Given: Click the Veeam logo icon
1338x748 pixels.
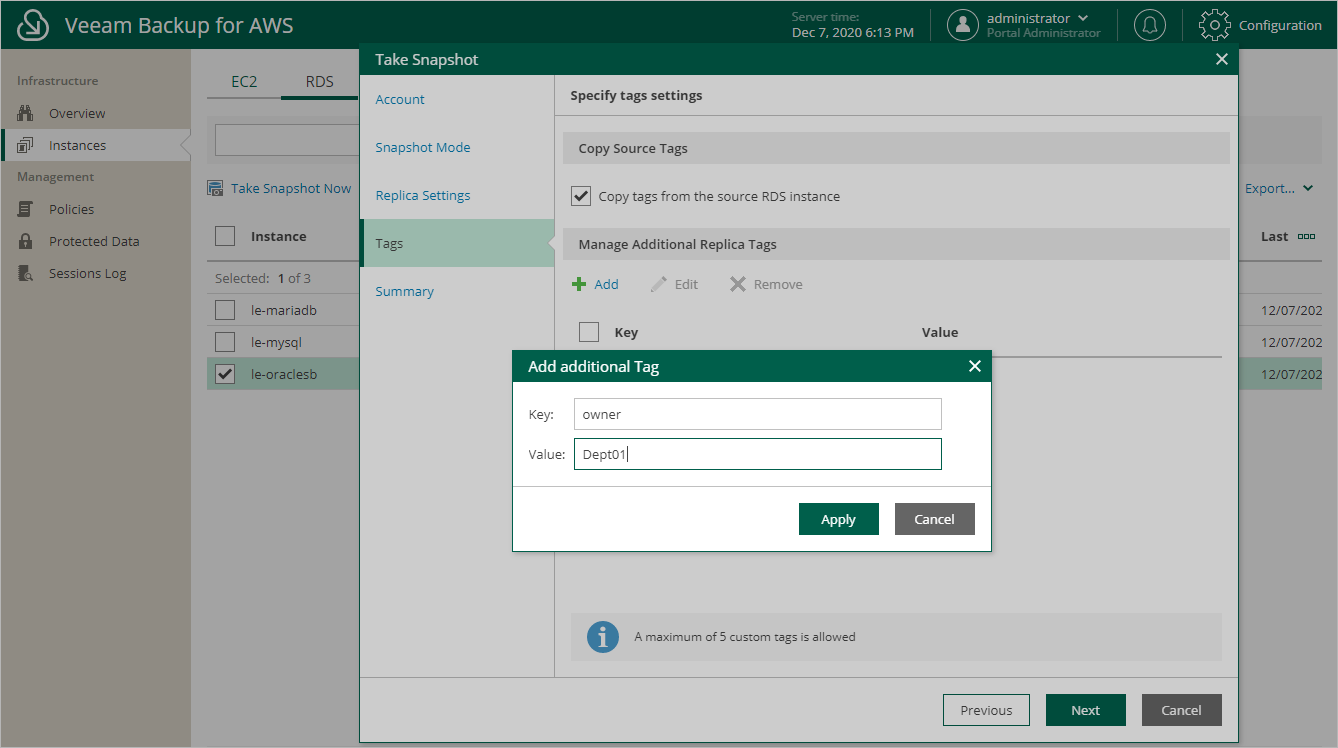Looking at the screenshot, I should click(x=33, y=25).
